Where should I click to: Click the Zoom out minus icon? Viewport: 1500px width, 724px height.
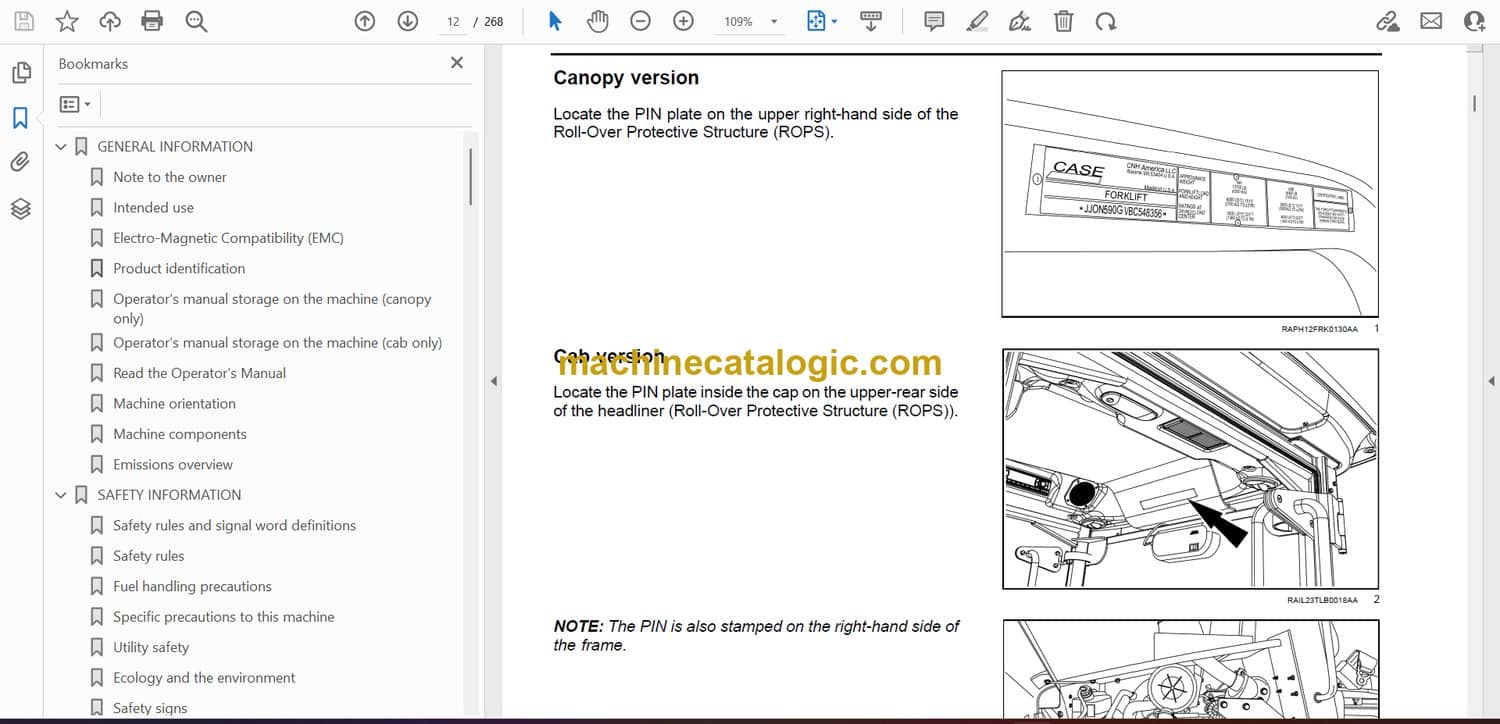[640, 21]
